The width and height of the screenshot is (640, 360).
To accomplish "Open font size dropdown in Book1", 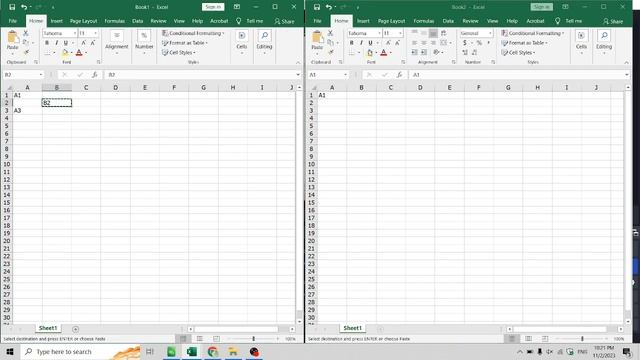I will (96, 33).
